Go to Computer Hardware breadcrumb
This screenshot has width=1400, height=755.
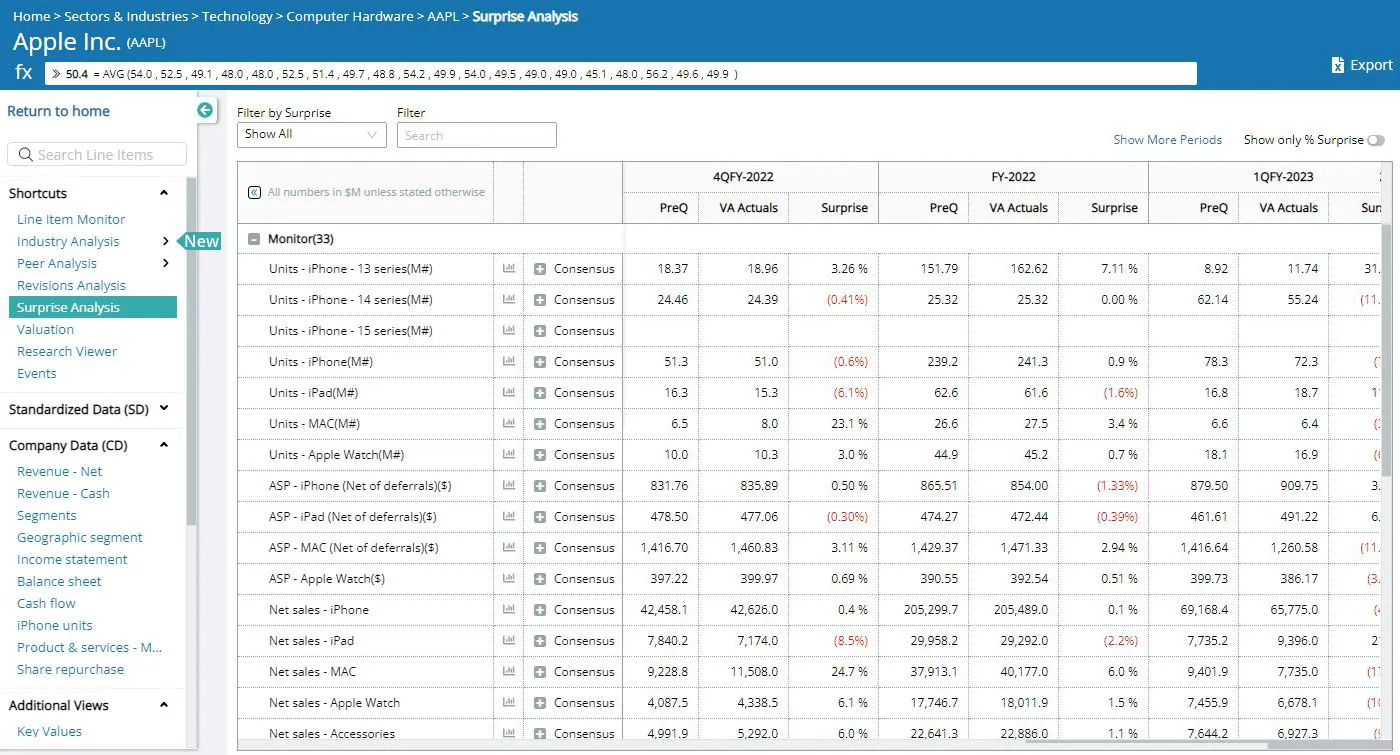pyautogui.click(x=349, y=16)
